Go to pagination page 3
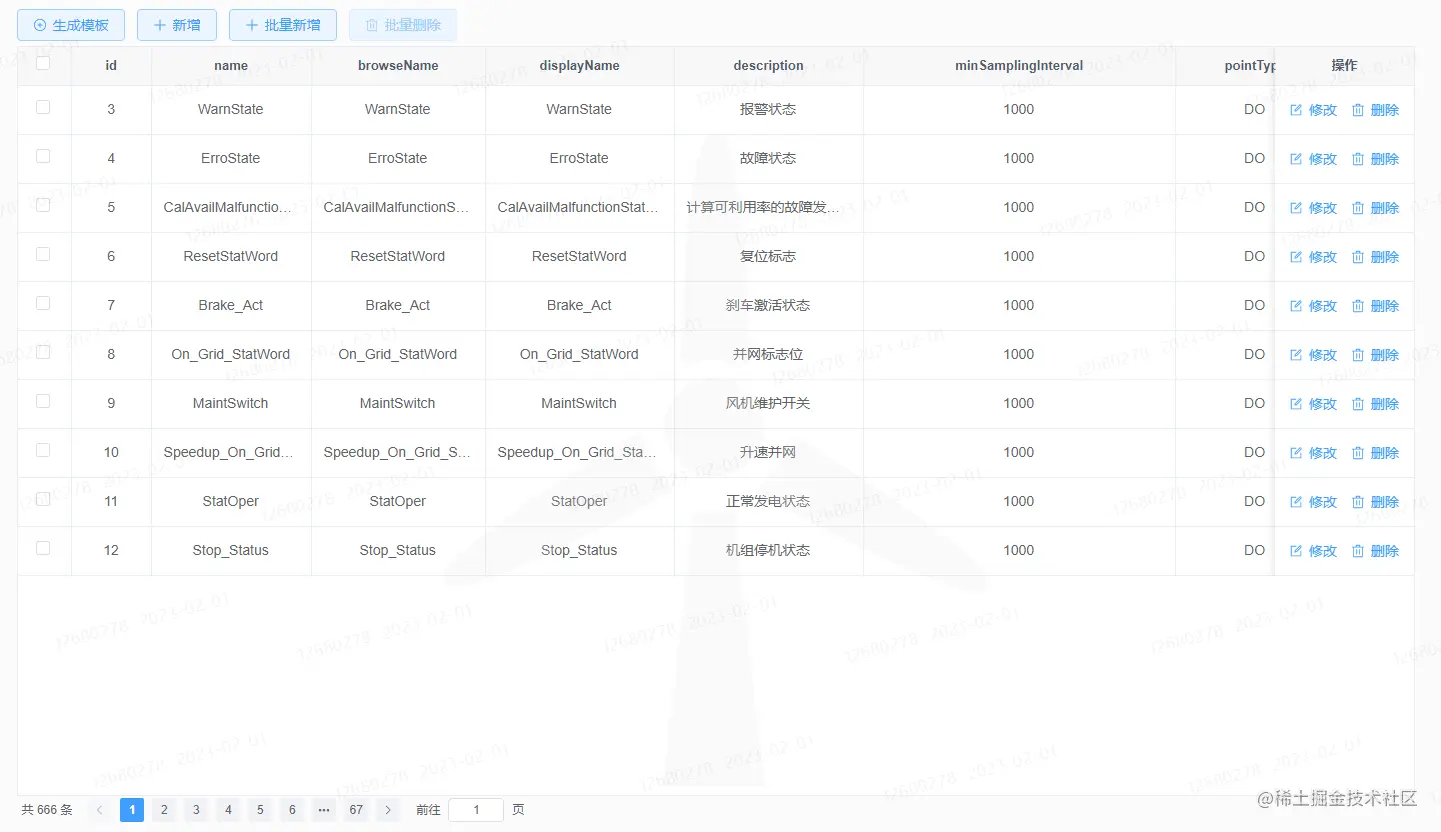1441x832 pixels. coord(196,810)
